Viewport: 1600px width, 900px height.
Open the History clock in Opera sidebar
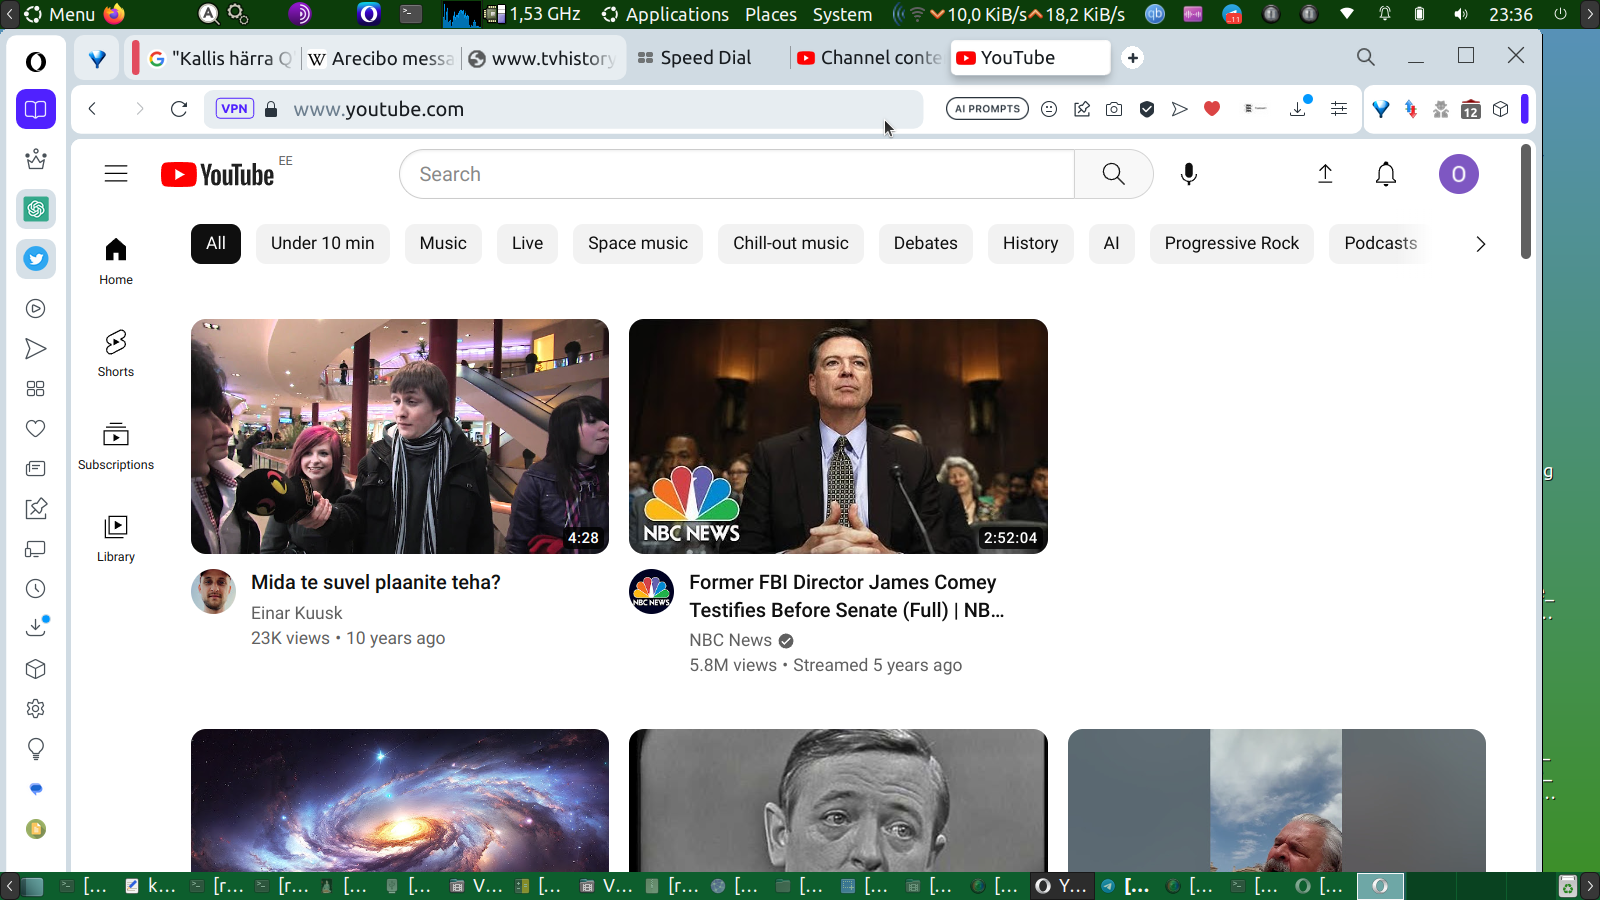(36, 589)
